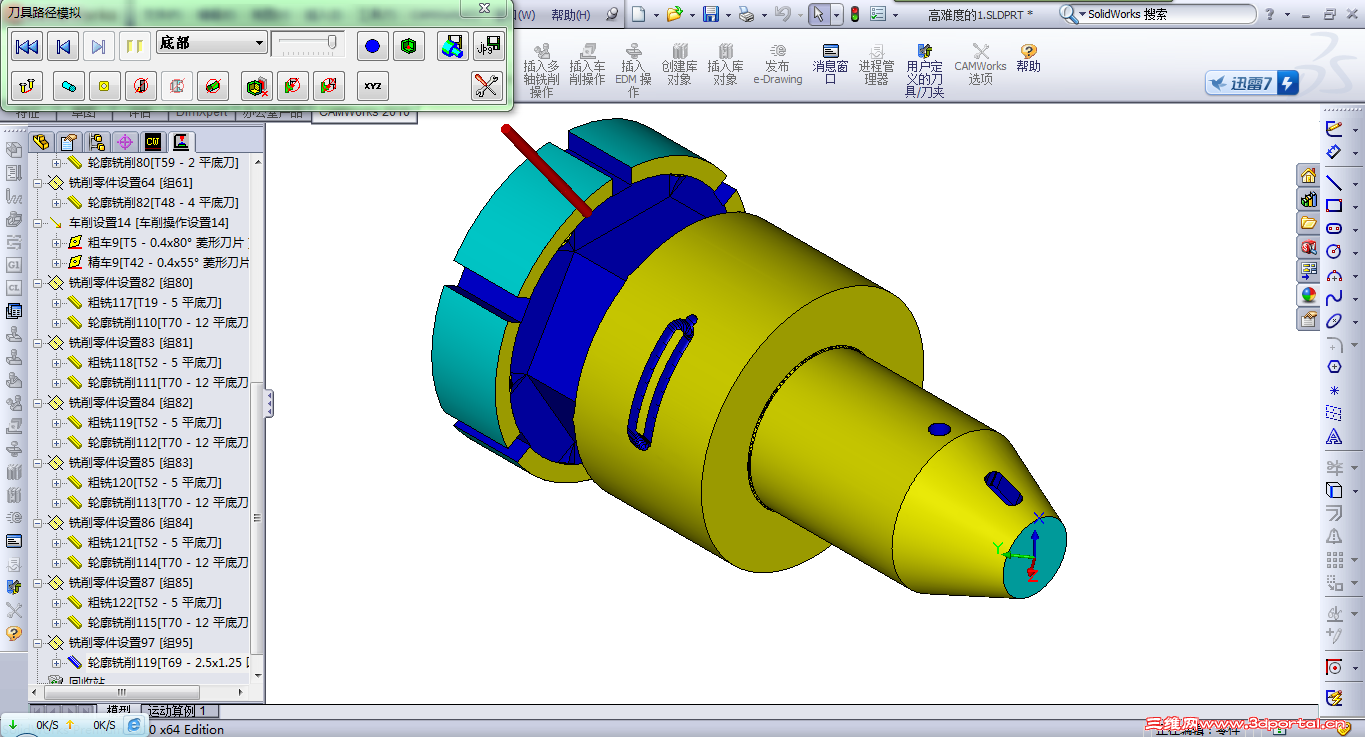Select 轮廓铣削110[T70 operation row
1365x737 pixels.
(x=158, y=323)
